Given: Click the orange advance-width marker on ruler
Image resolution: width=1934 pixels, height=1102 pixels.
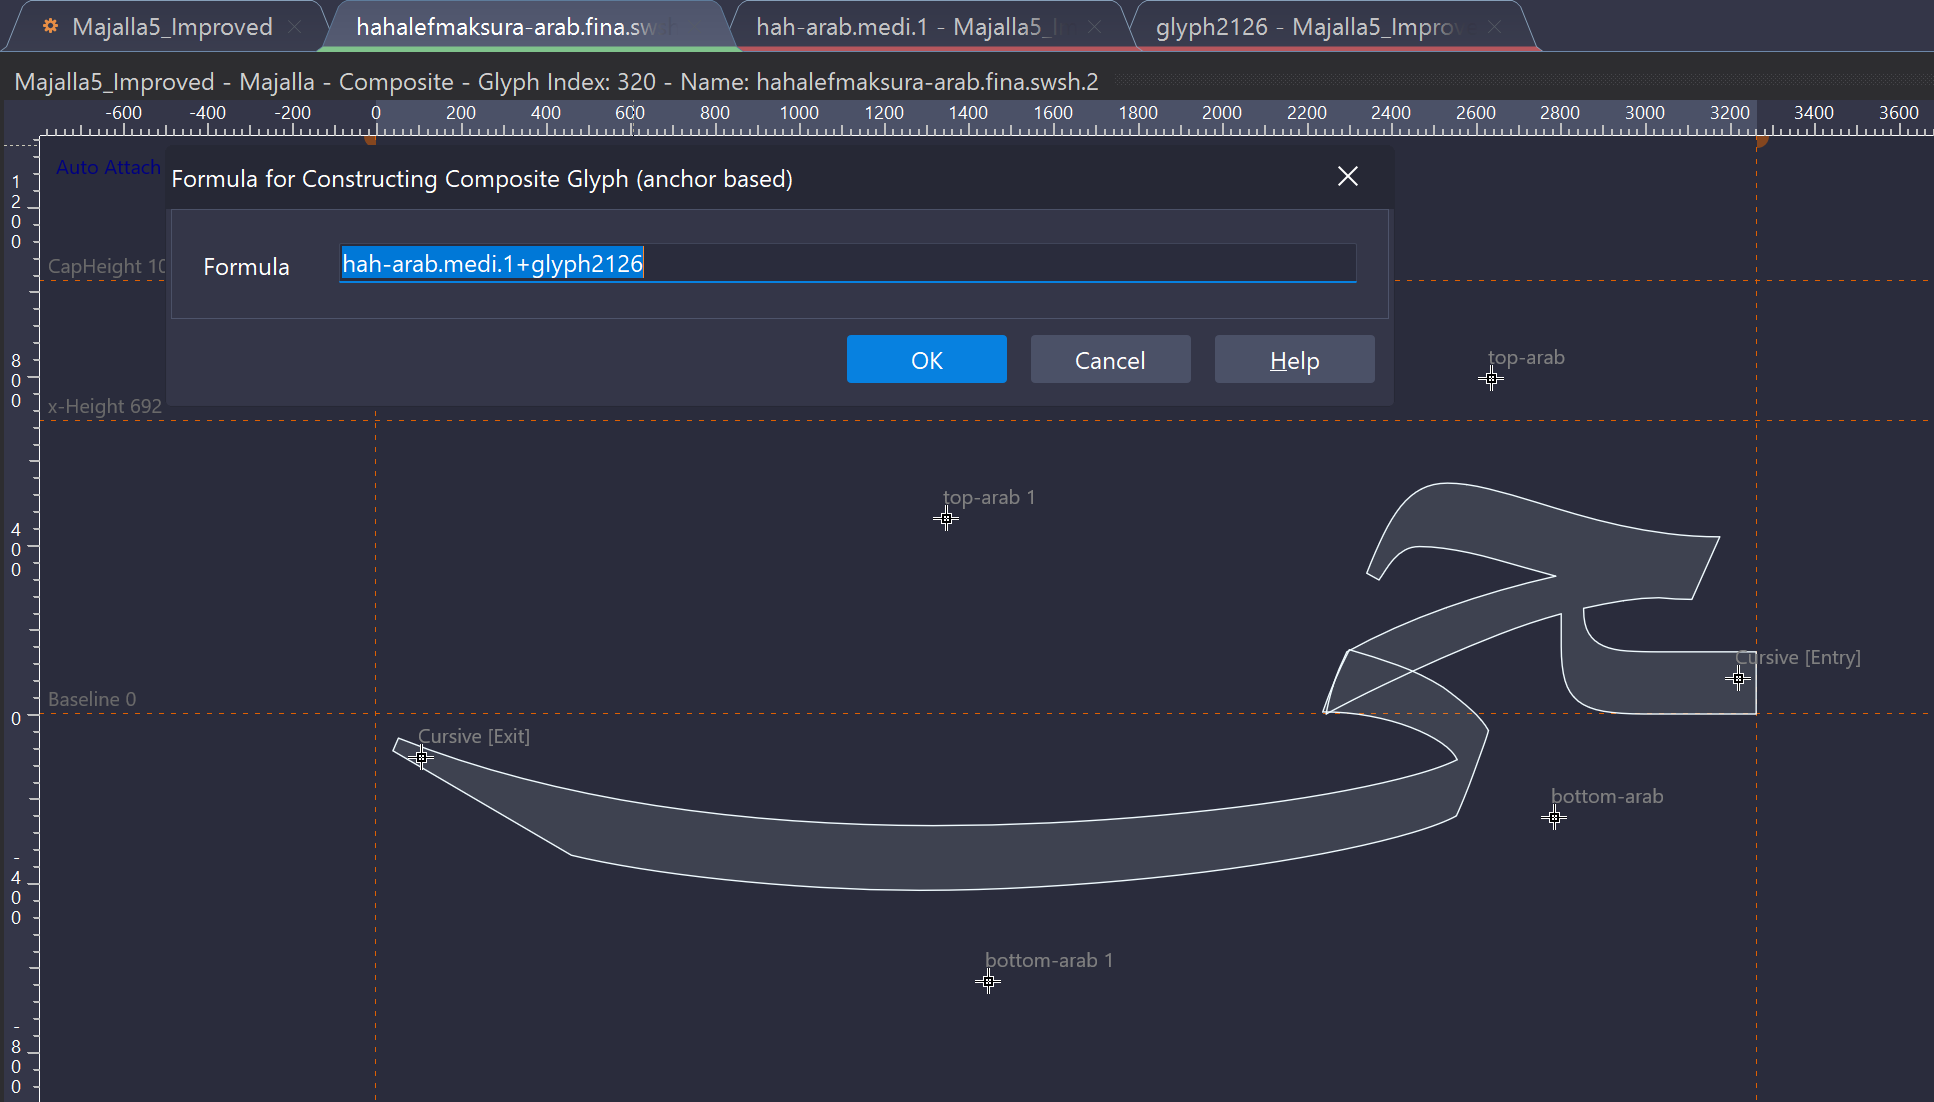Looking at the screenshot, I should [x=1761, y=141].
